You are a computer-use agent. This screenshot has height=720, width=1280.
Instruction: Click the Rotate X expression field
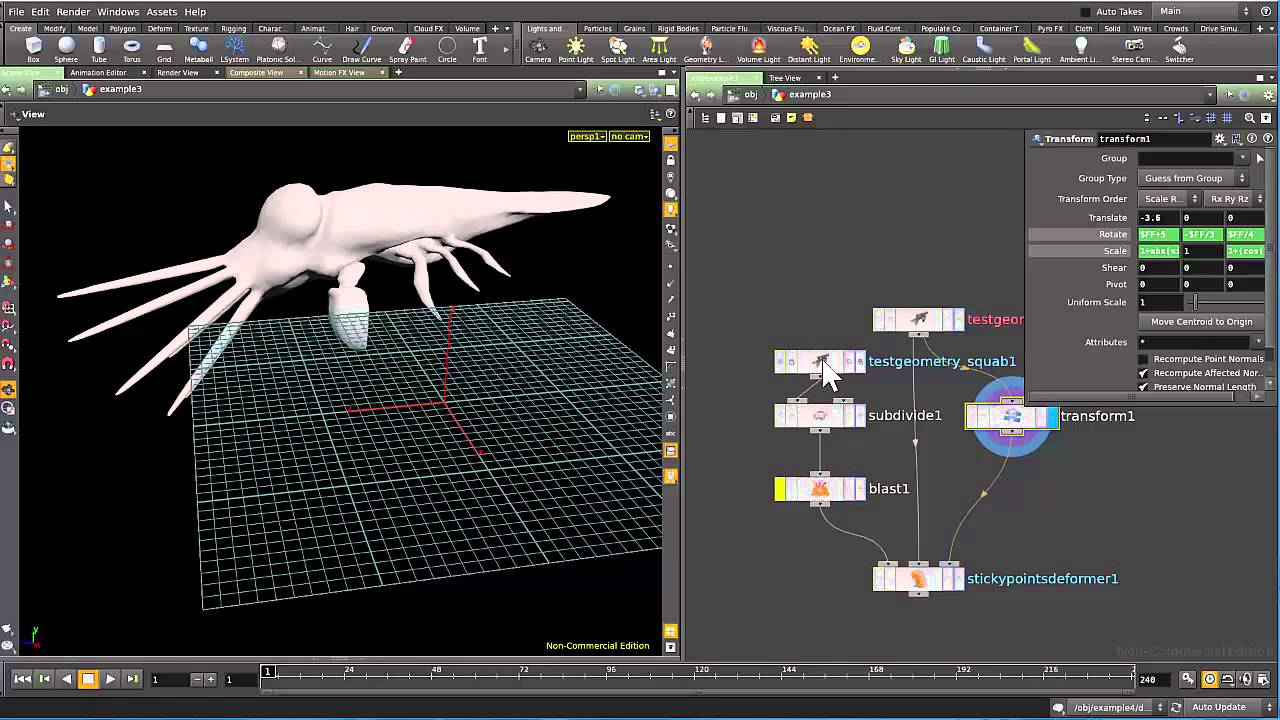1158,235
